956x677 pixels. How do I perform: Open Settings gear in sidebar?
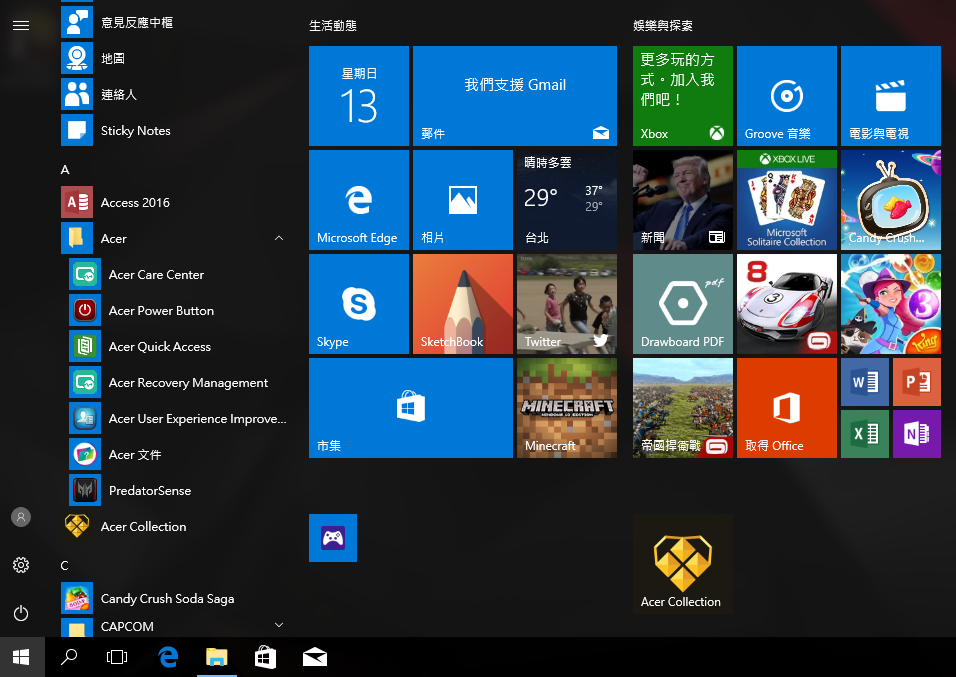[x=21, y=565]
